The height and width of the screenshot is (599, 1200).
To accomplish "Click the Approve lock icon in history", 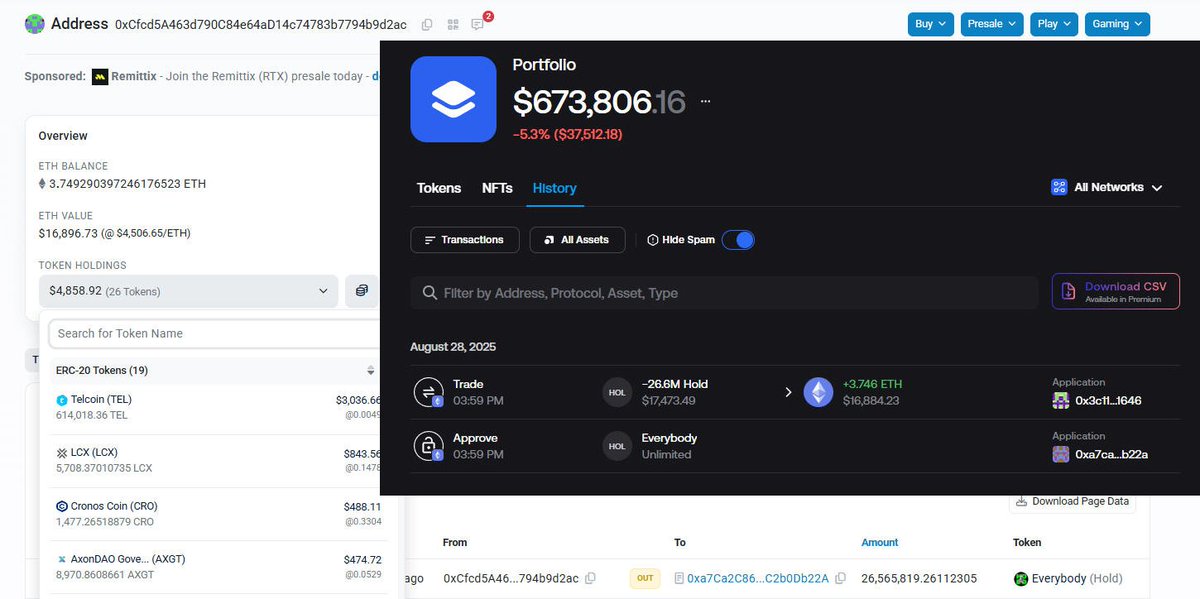I will pos(428,446).
